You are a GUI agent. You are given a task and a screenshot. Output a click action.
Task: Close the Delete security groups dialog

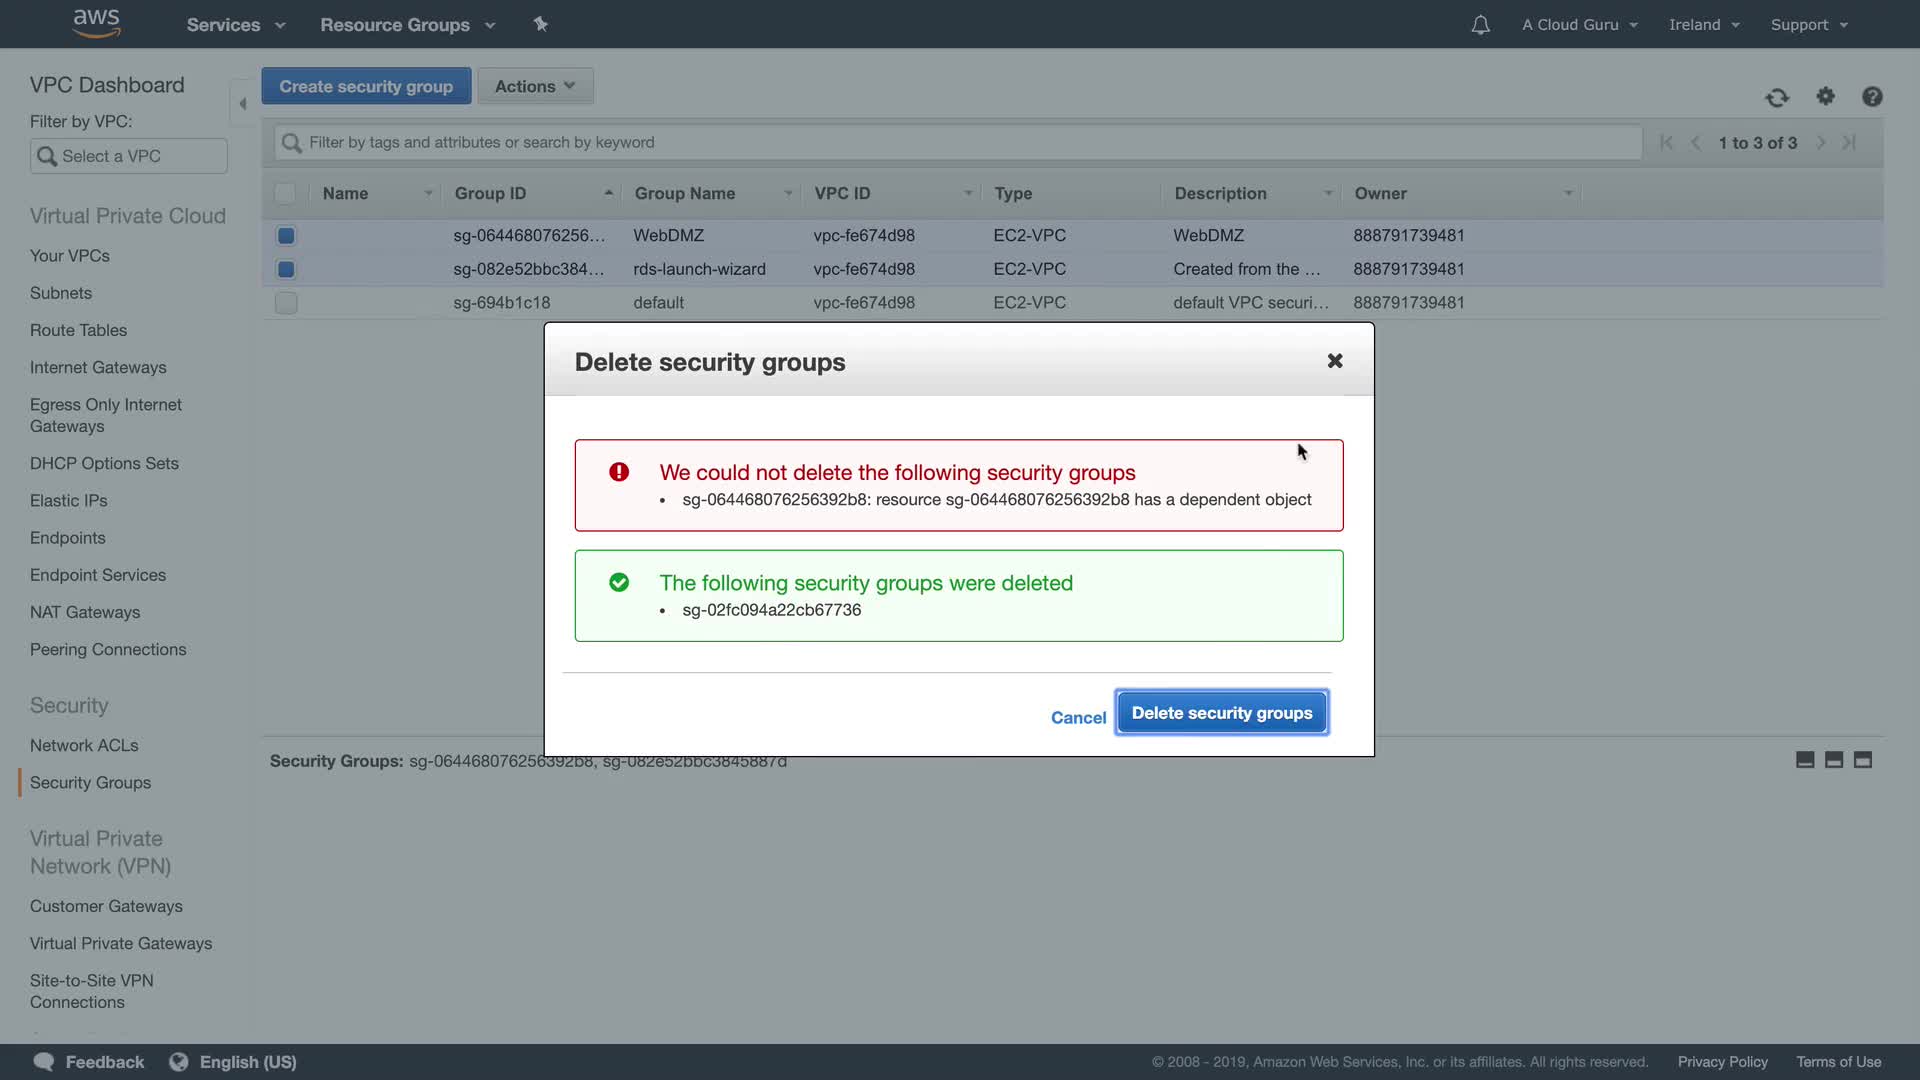(x=1334, y=361)
